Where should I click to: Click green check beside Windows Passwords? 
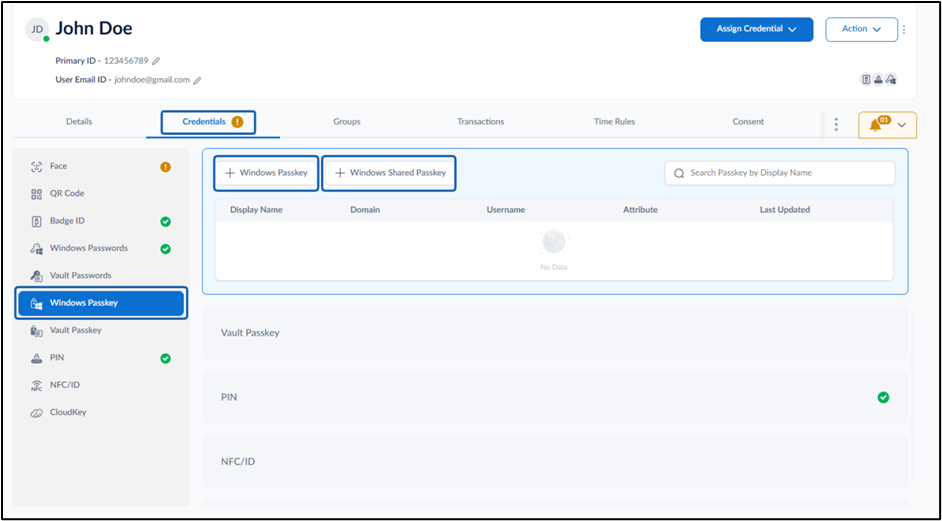pos(166,249)
